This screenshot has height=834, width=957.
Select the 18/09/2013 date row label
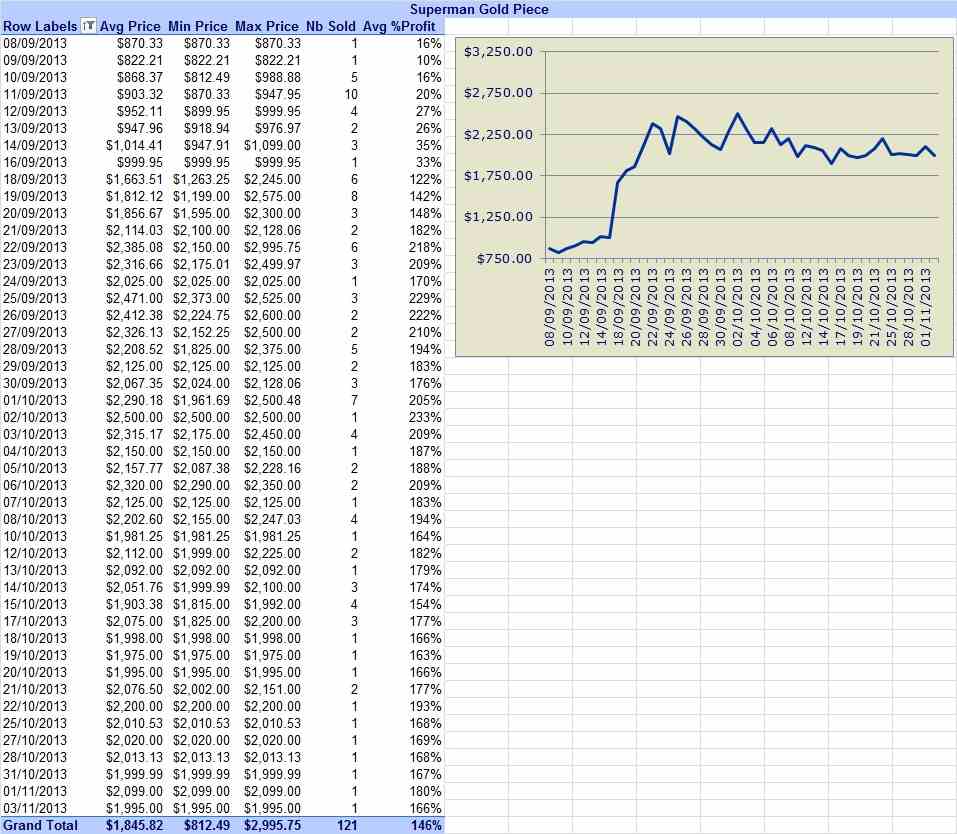(x=35, y=179)
